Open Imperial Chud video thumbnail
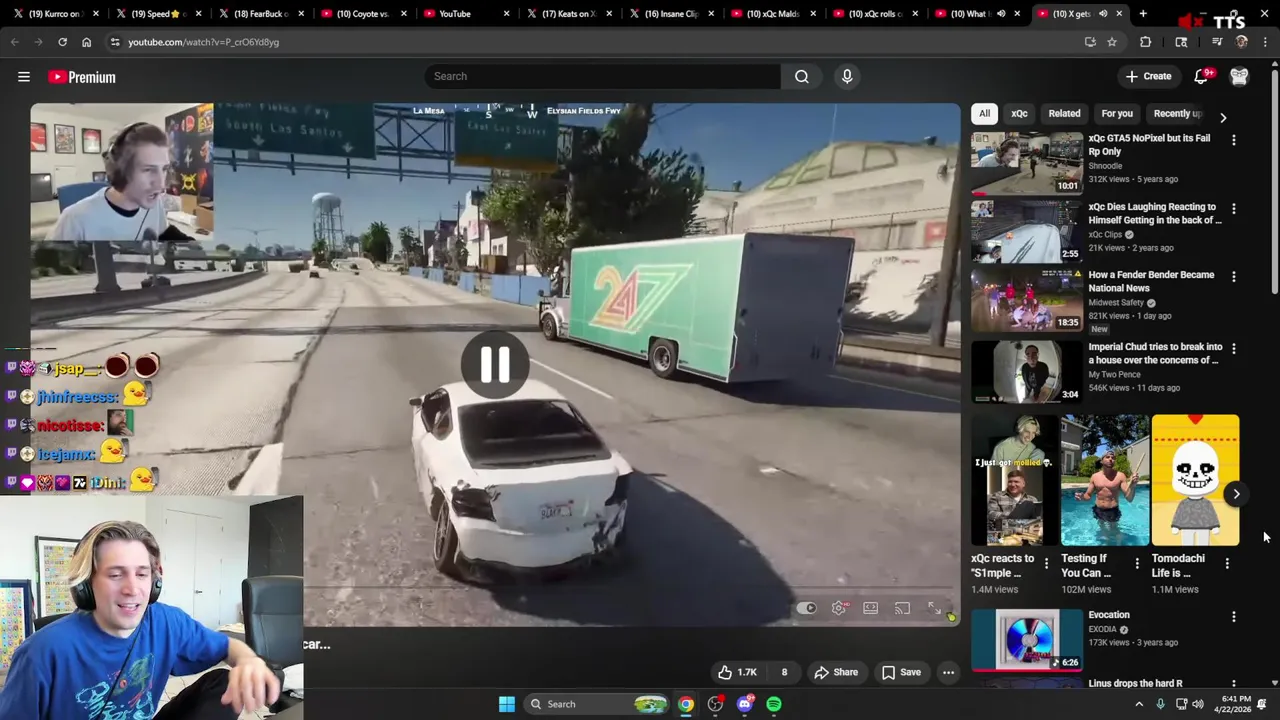 pos(1027,371)
